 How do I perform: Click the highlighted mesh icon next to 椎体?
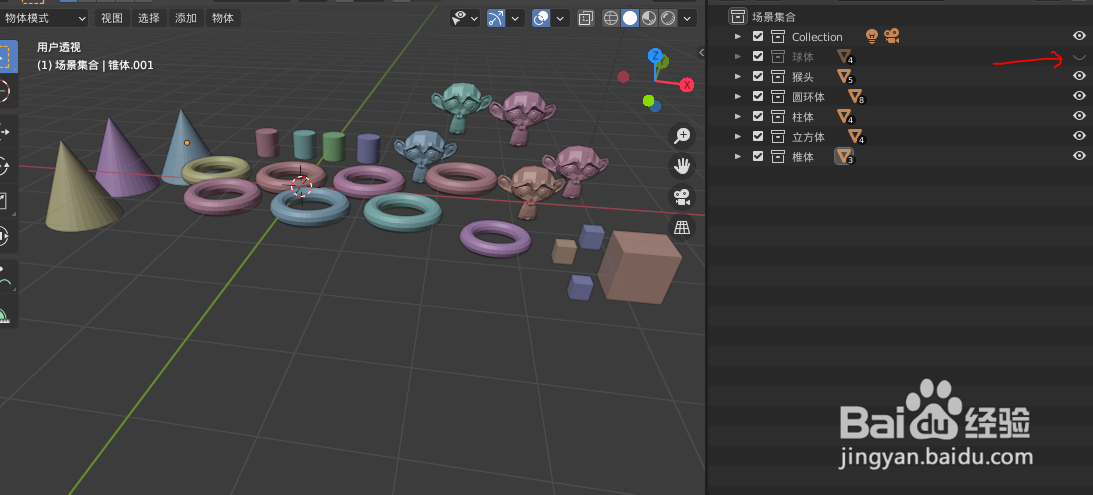[x=845, y=156]
